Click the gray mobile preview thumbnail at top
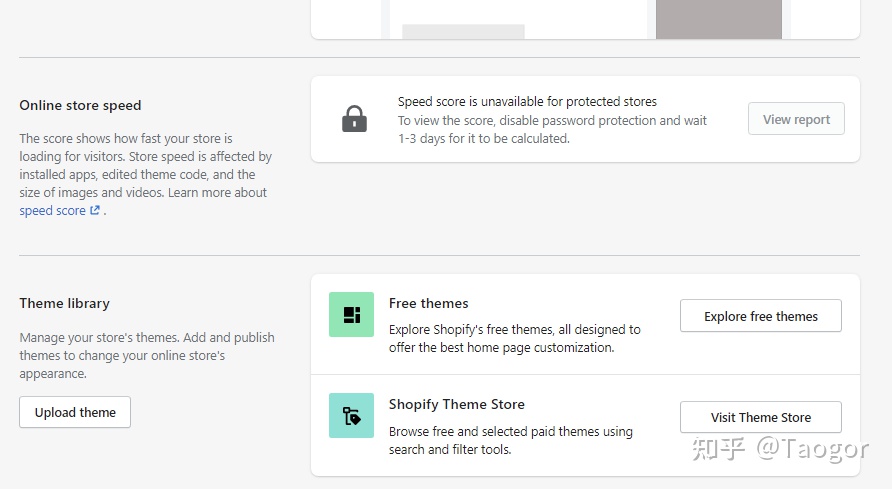The height and width of the screenshot is (489, 892). tap(718, 19)
